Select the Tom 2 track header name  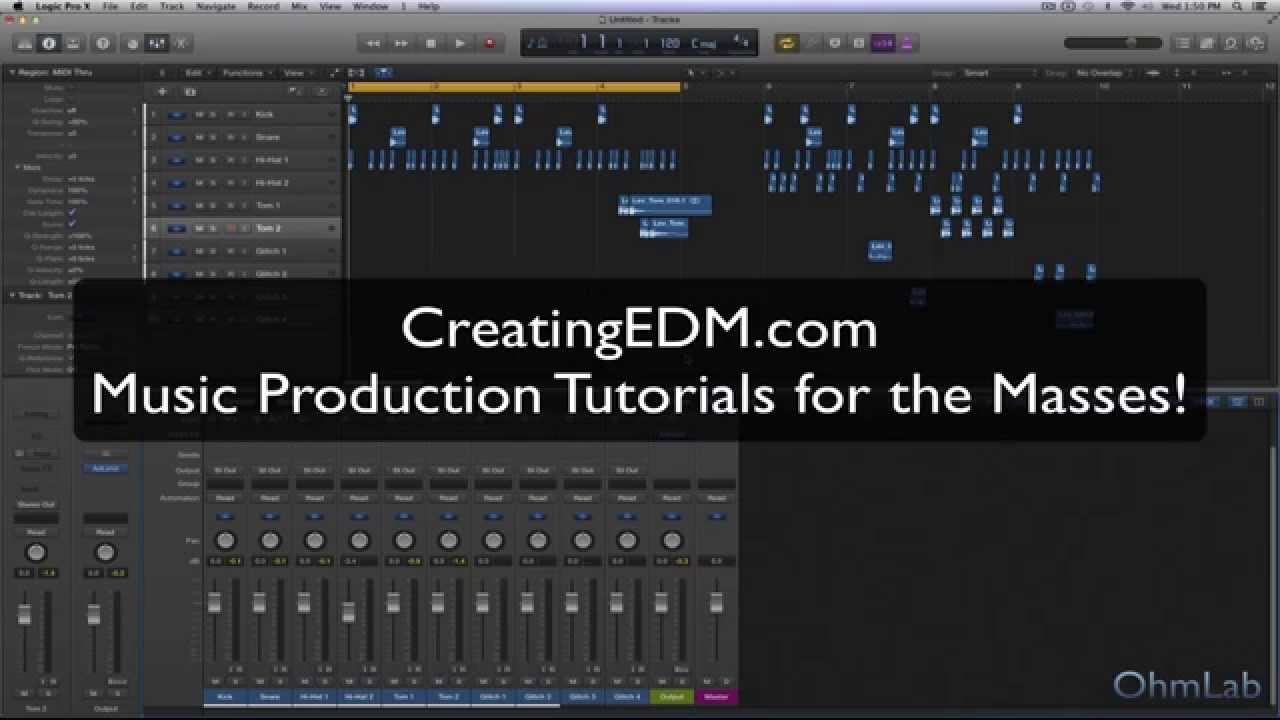click(268, 228)
